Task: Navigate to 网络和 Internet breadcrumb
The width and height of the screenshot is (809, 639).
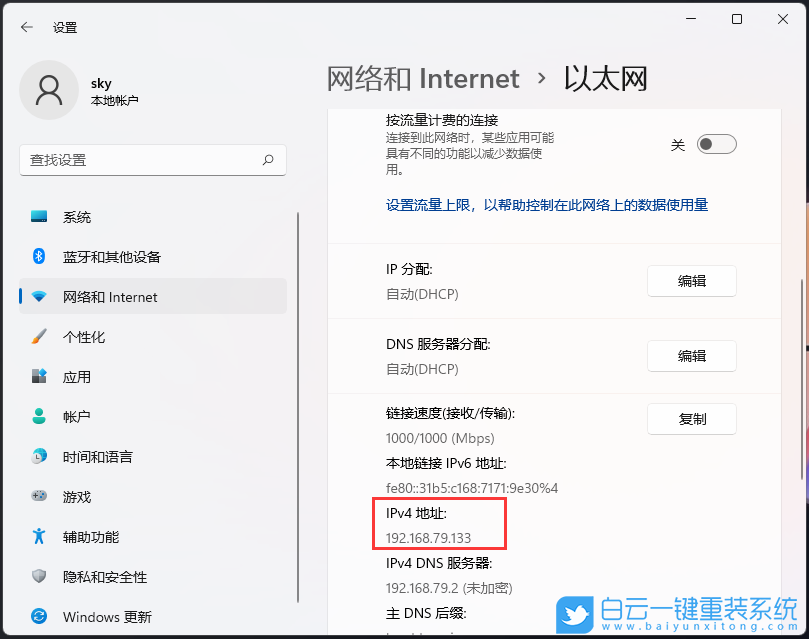Action: click(421, 78)
